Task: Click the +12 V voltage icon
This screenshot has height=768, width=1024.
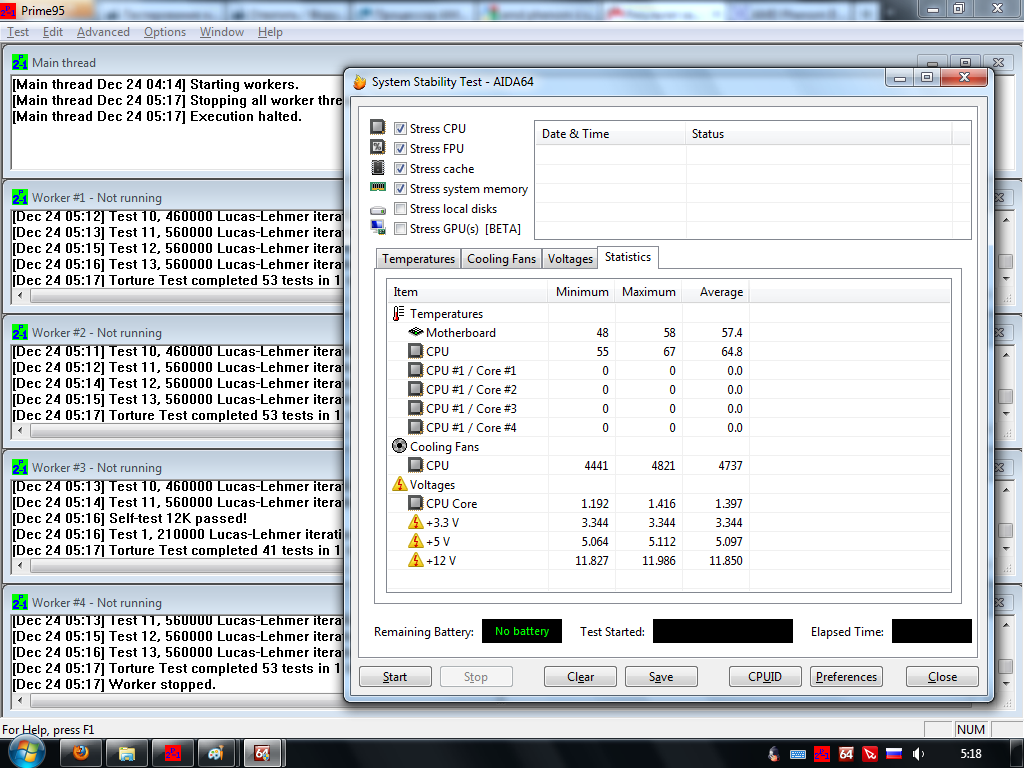Action: (x=415, y=560)
